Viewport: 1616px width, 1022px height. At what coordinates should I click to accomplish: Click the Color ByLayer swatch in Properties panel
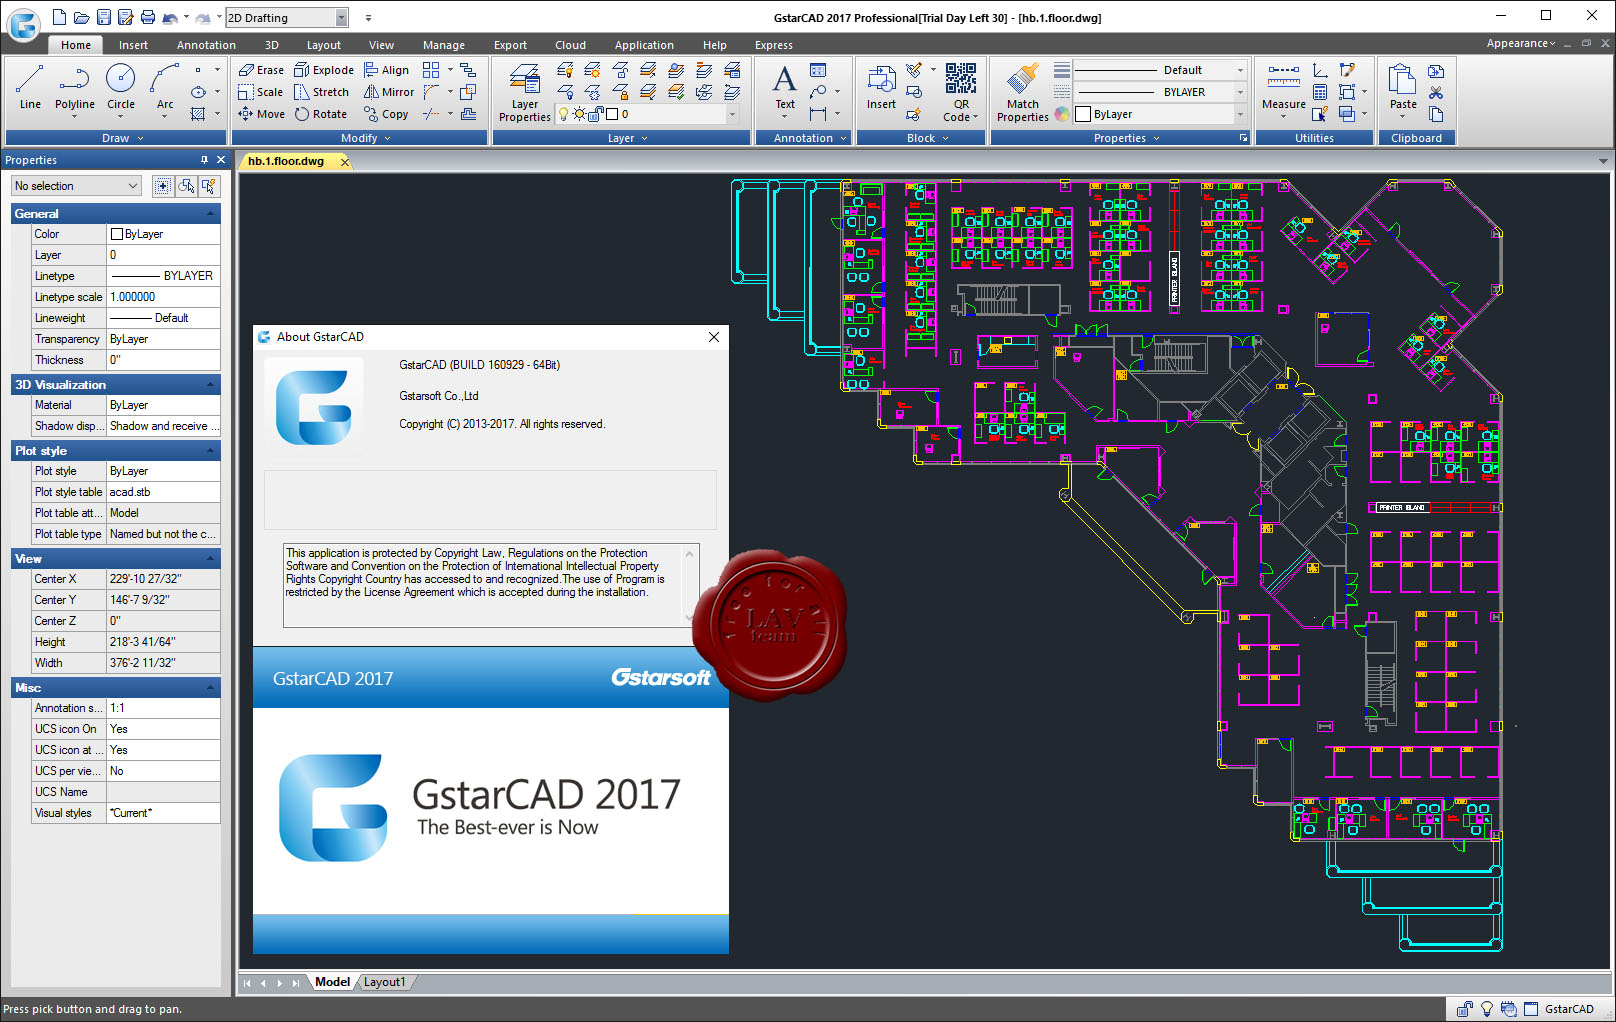click(x=117, y=234)
